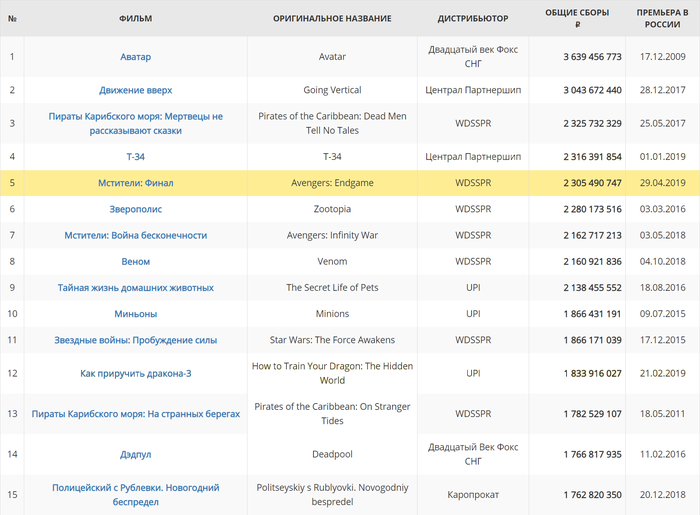Screen dimensions: 700x515
Task: Open «Пираты Карибского моря: На странных берегах»
Action: [x=135, y=413]
